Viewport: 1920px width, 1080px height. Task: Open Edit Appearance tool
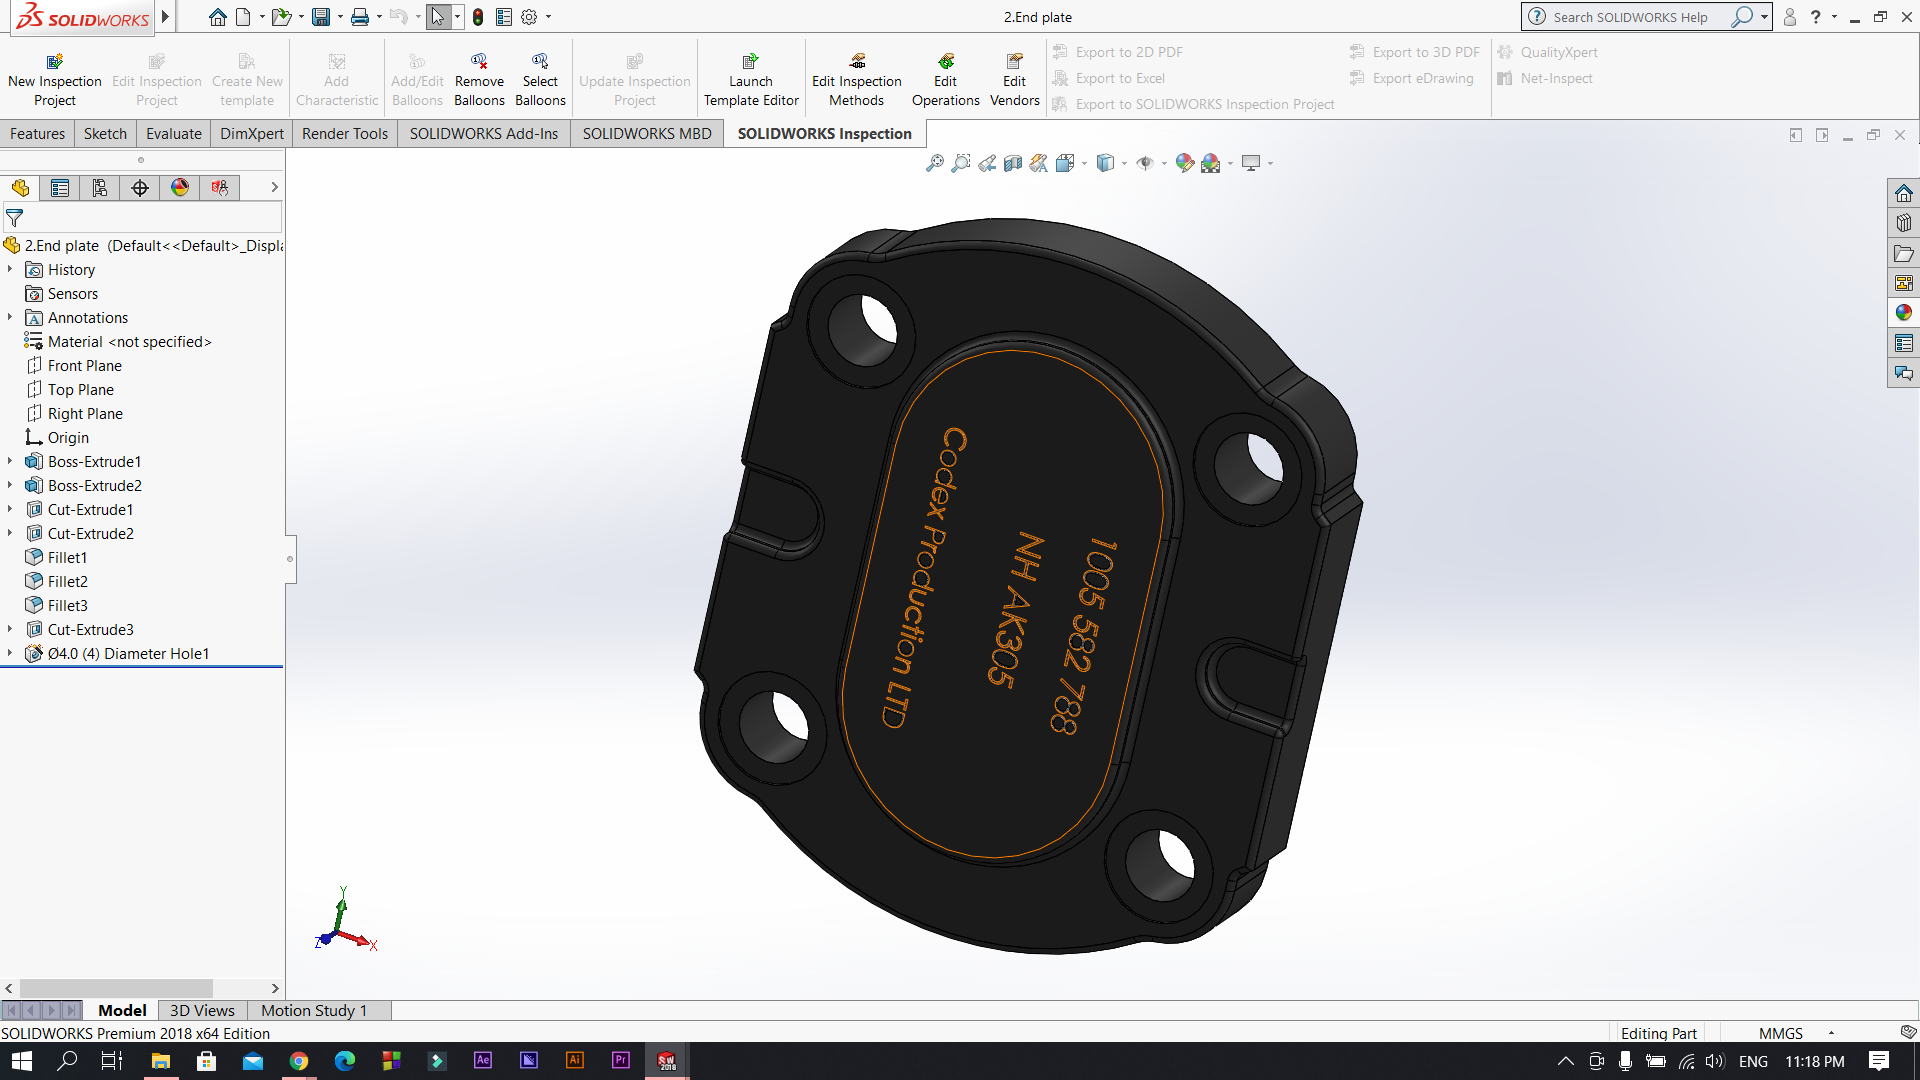1184,163
